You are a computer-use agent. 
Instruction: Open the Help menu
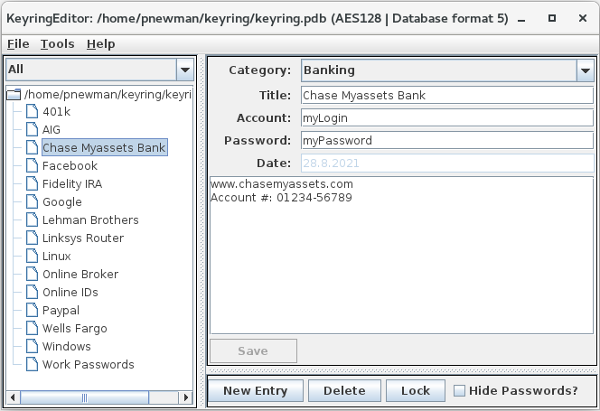pyautogui.click(x=100, y=44)
